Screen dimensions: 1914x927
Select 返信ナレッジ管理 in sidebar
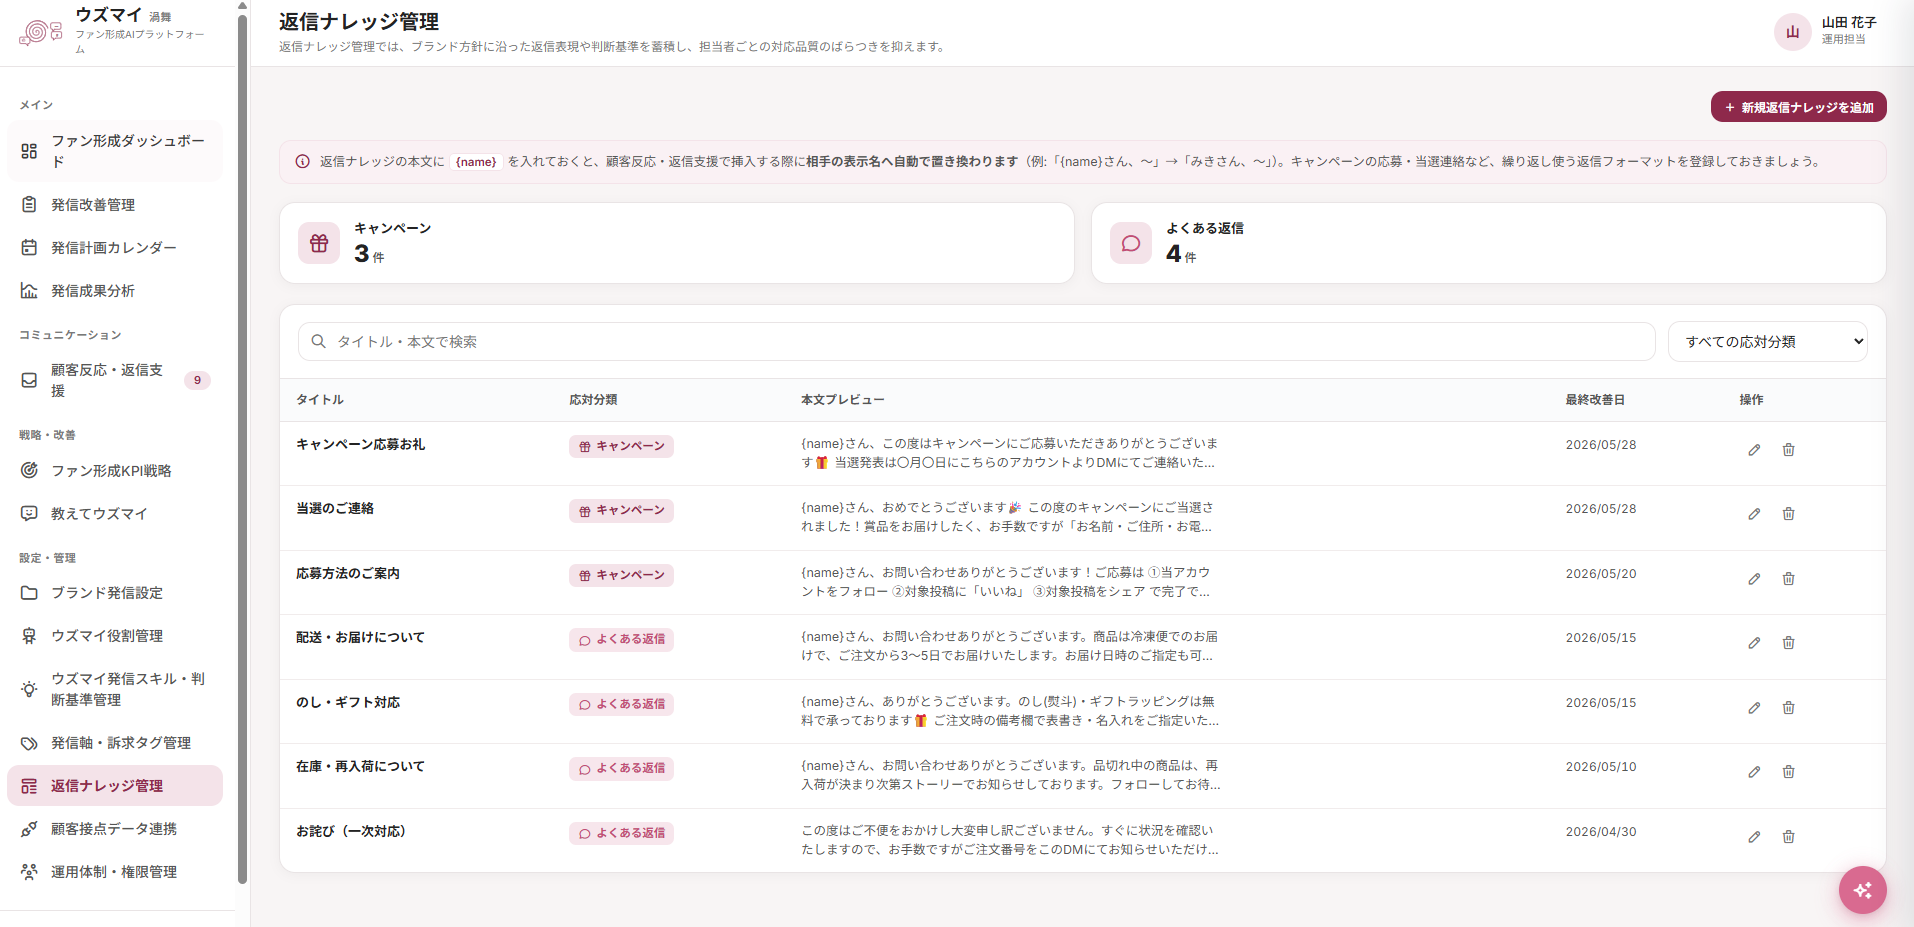[115, 786]
